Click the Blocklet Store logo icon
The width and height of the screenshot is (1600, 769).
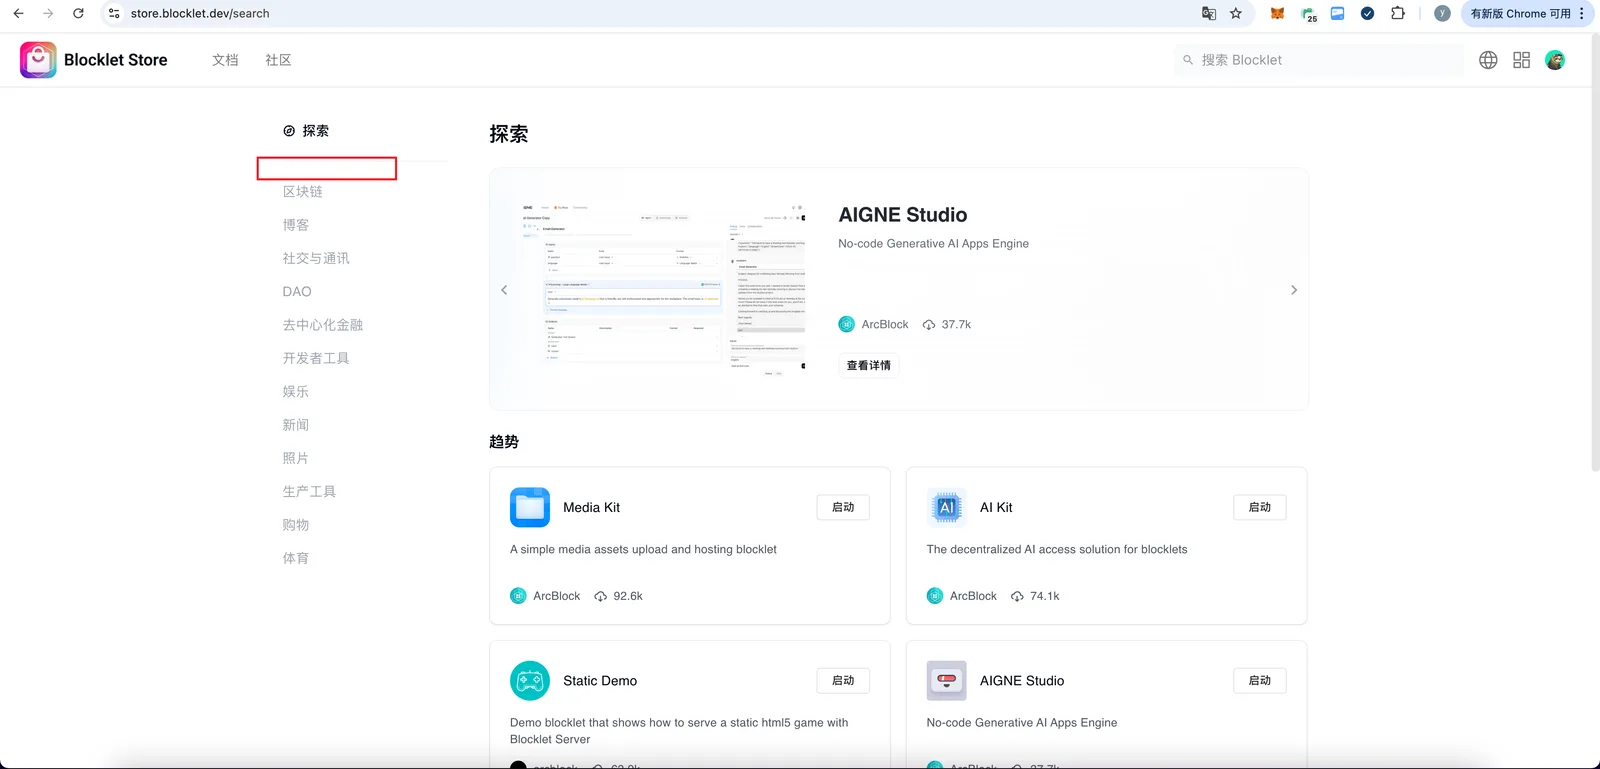(38, 60)
